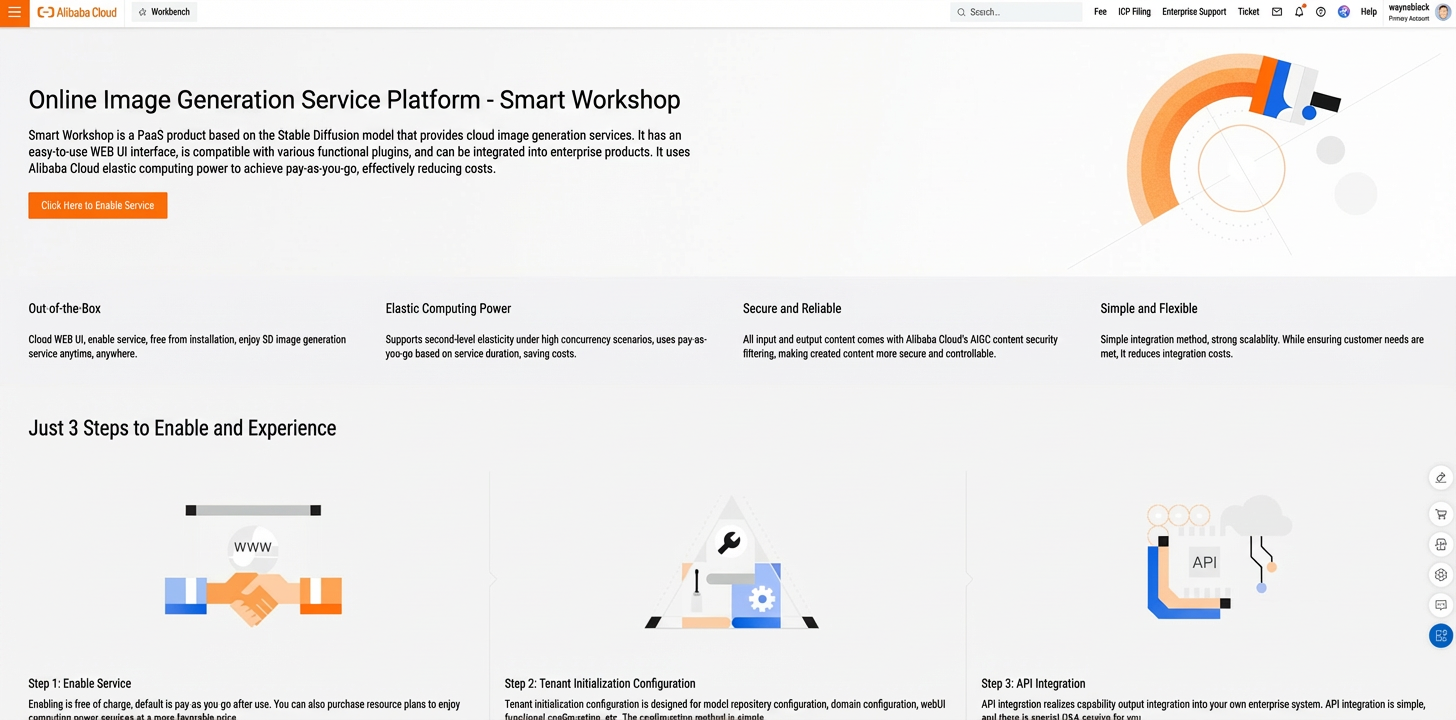Viewport: 1456px width, 720px height.
Task: Click the 'Out-of-the-Box' heading
Action: coord(65,308)
